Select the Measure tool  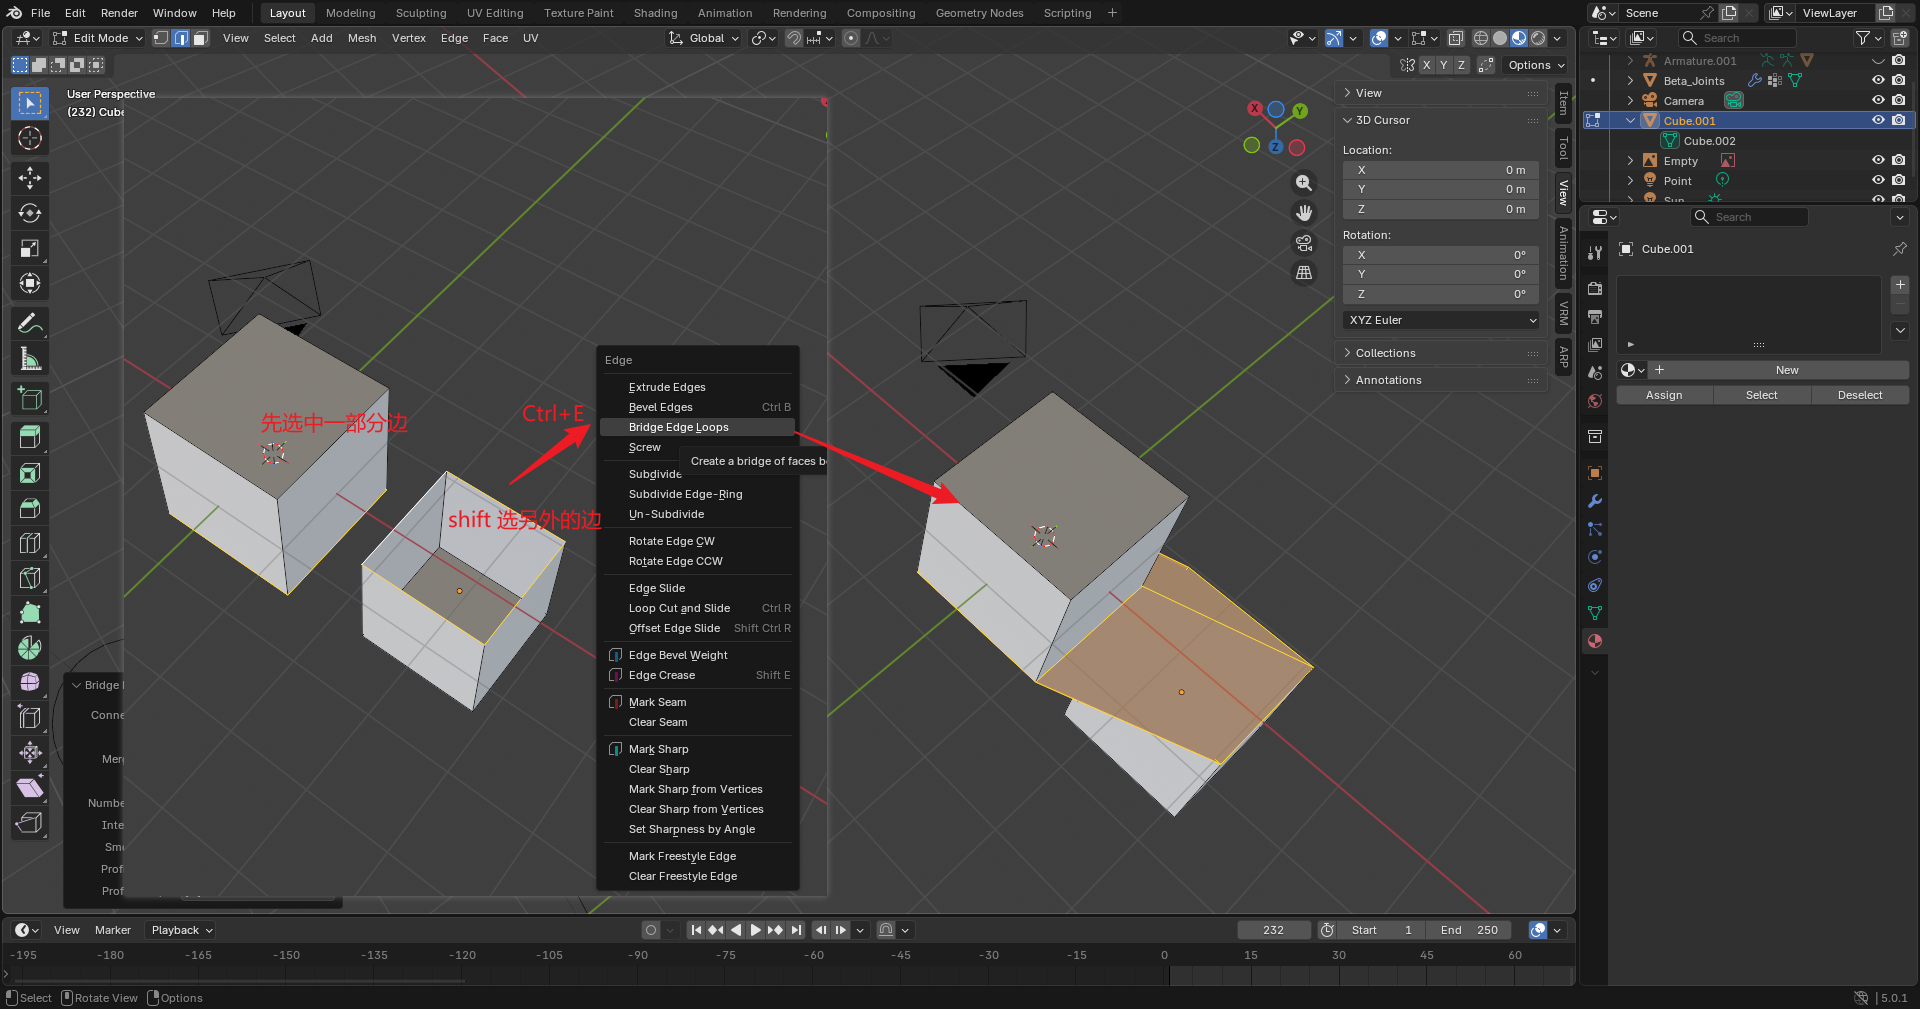pyautogui.click(x=30, y=359)
